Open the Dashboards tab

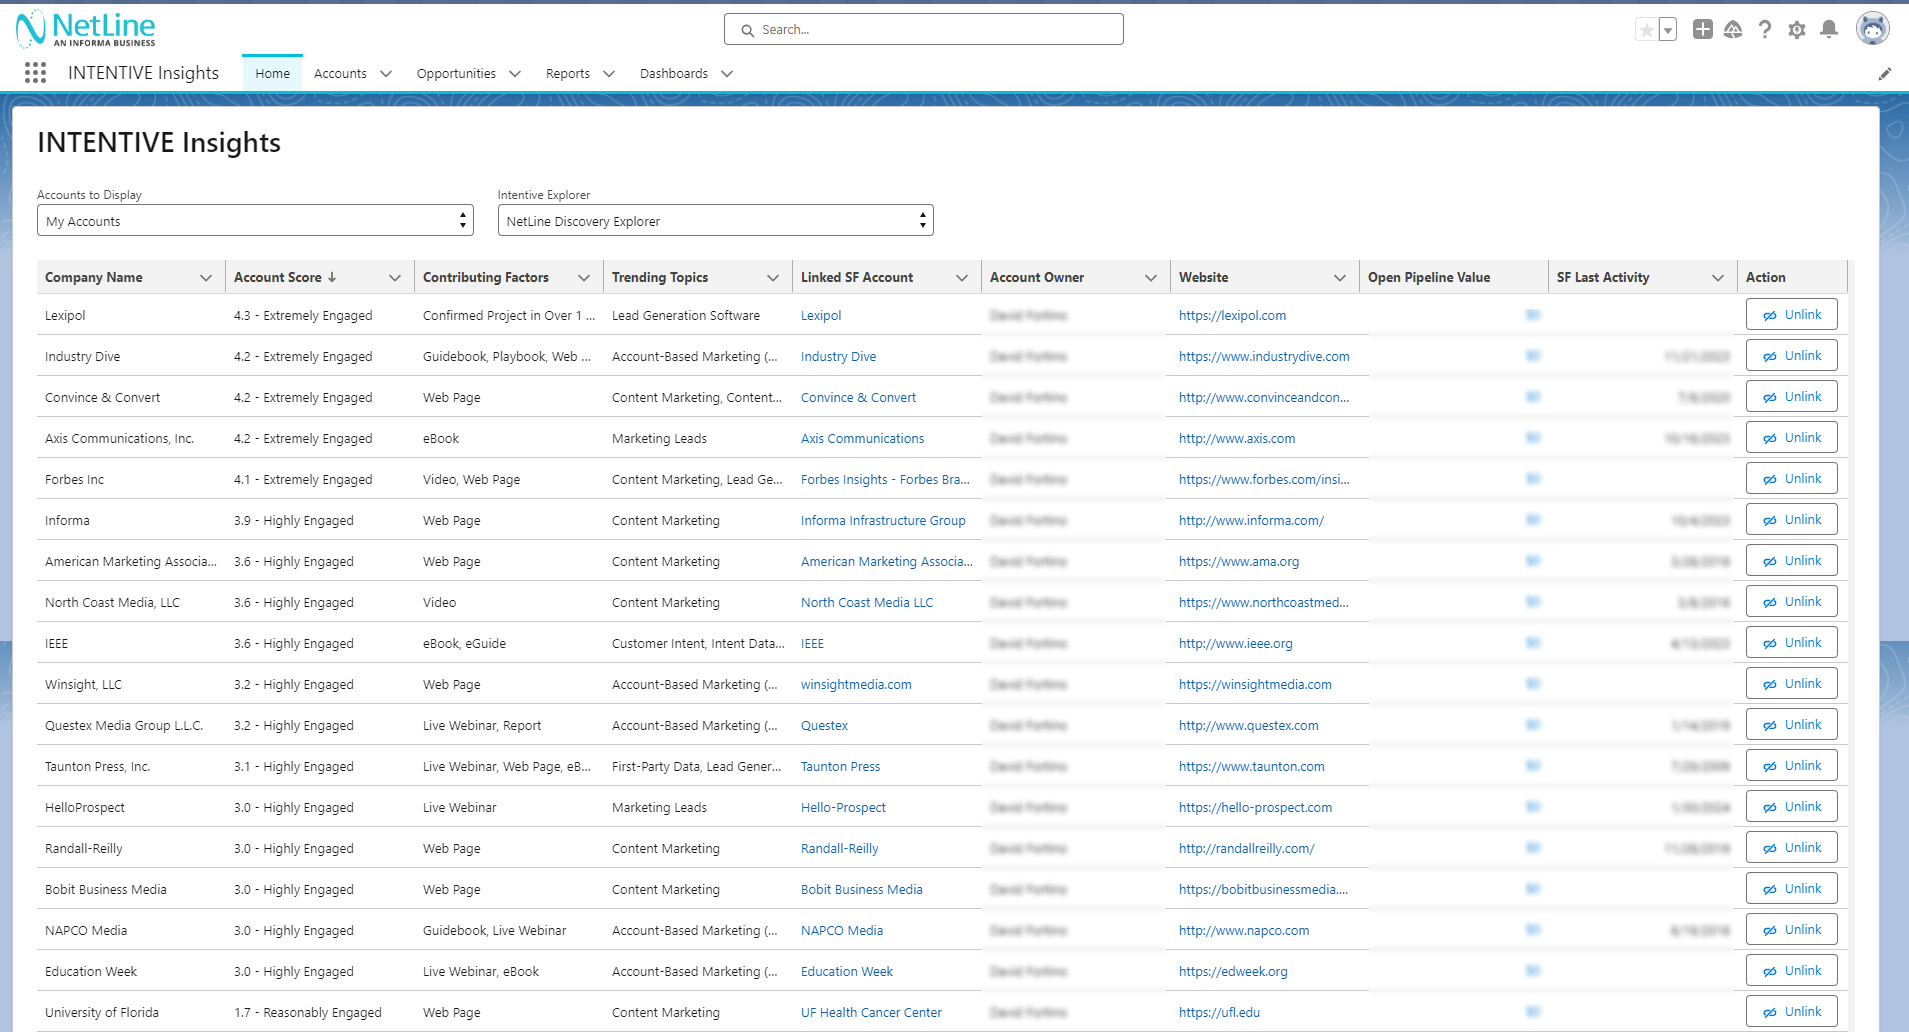(x=673, y=73)
